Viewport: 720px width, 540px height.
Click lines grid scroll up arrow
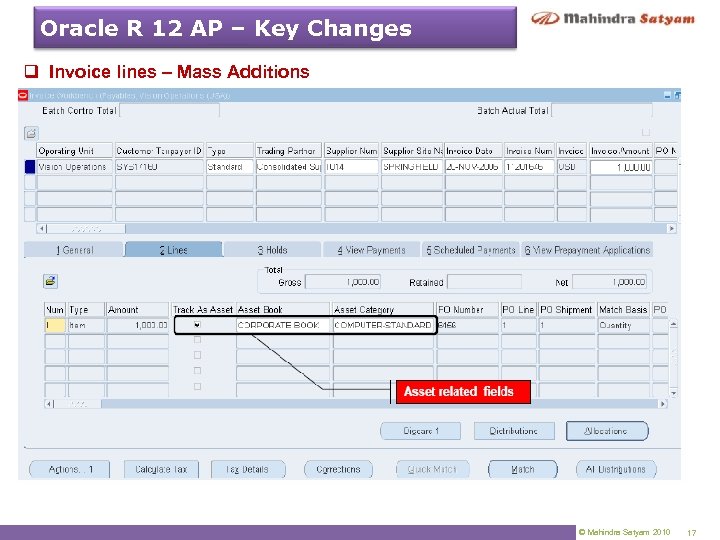point(673,325)
